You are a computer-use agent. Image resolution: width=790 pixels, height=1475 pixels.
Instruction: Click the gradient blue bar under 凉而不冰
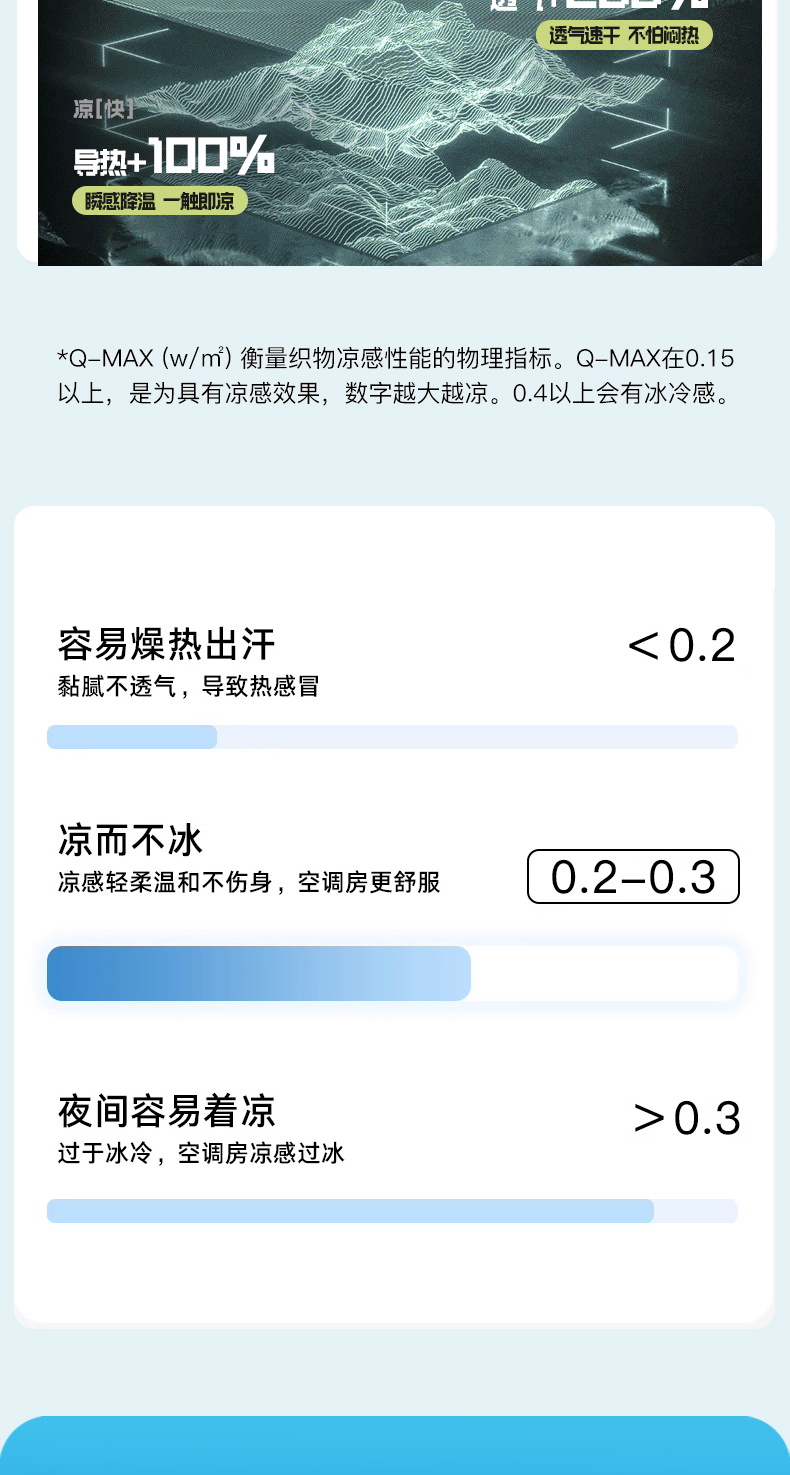pos(258,973)
